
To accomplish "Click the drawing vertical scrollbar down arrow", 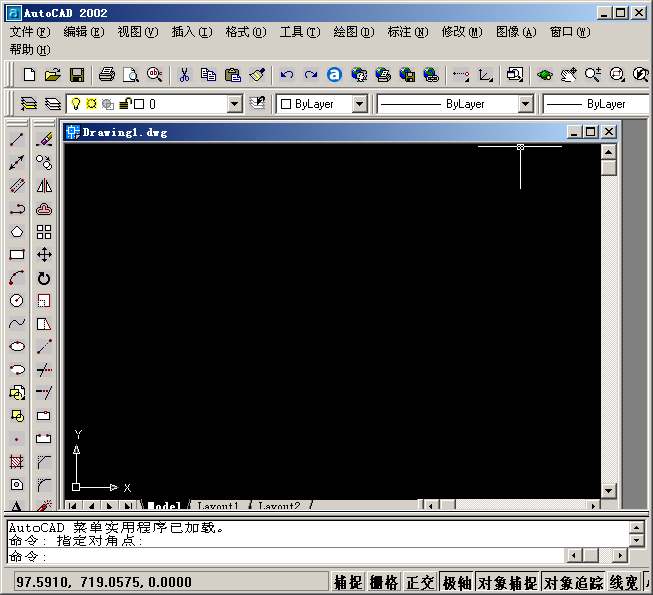I will coord(608,490).
